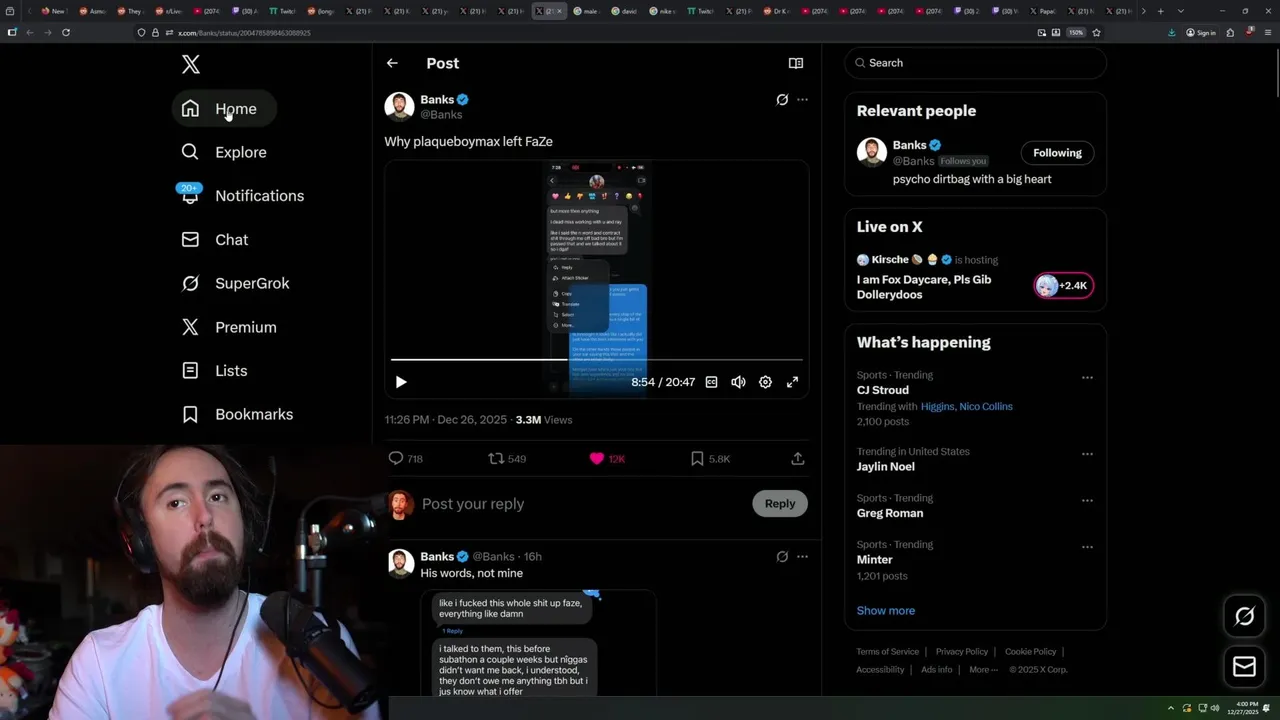This screenshot has height=720, width=1280.
Task: Click the Following button for Banks
Action: coord(1057,153)
